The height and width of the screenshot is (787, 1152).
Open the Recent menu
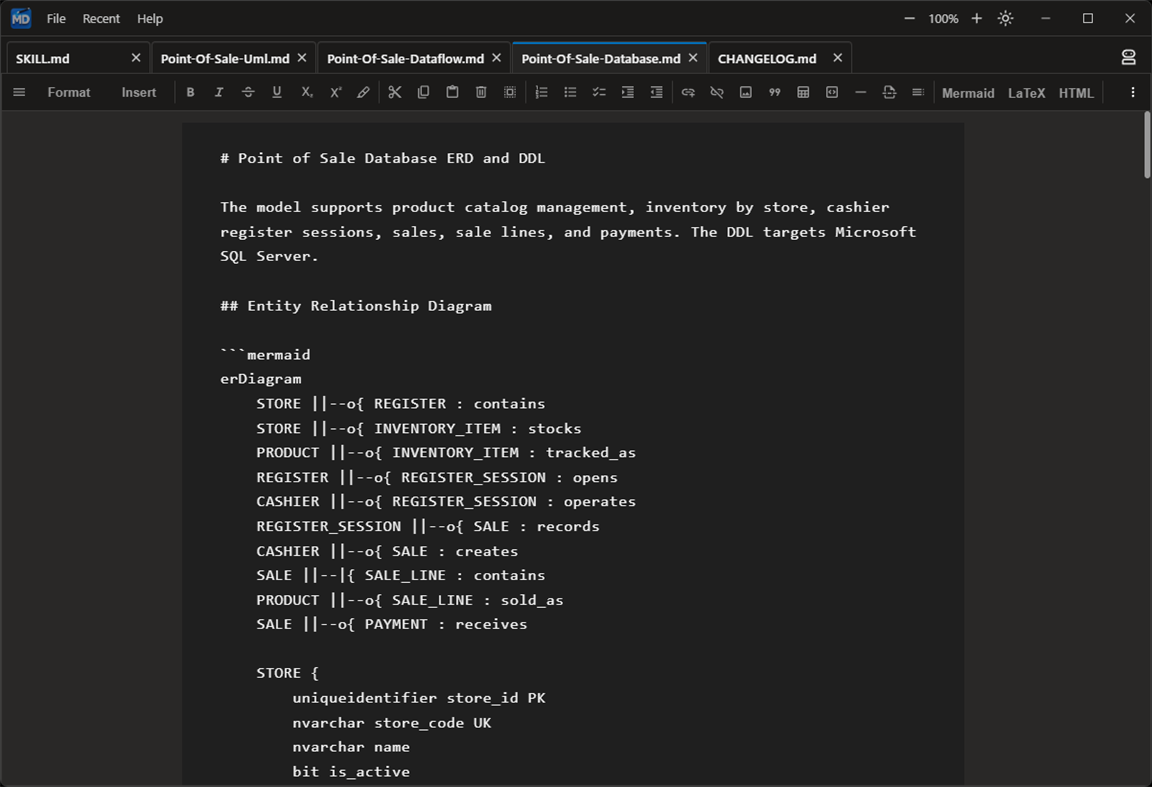[101, 19]
